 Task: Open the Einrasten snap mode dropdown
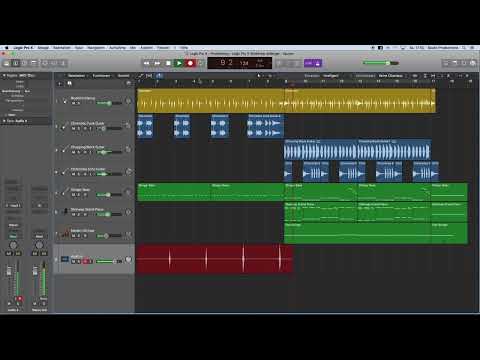coord(331,76)
